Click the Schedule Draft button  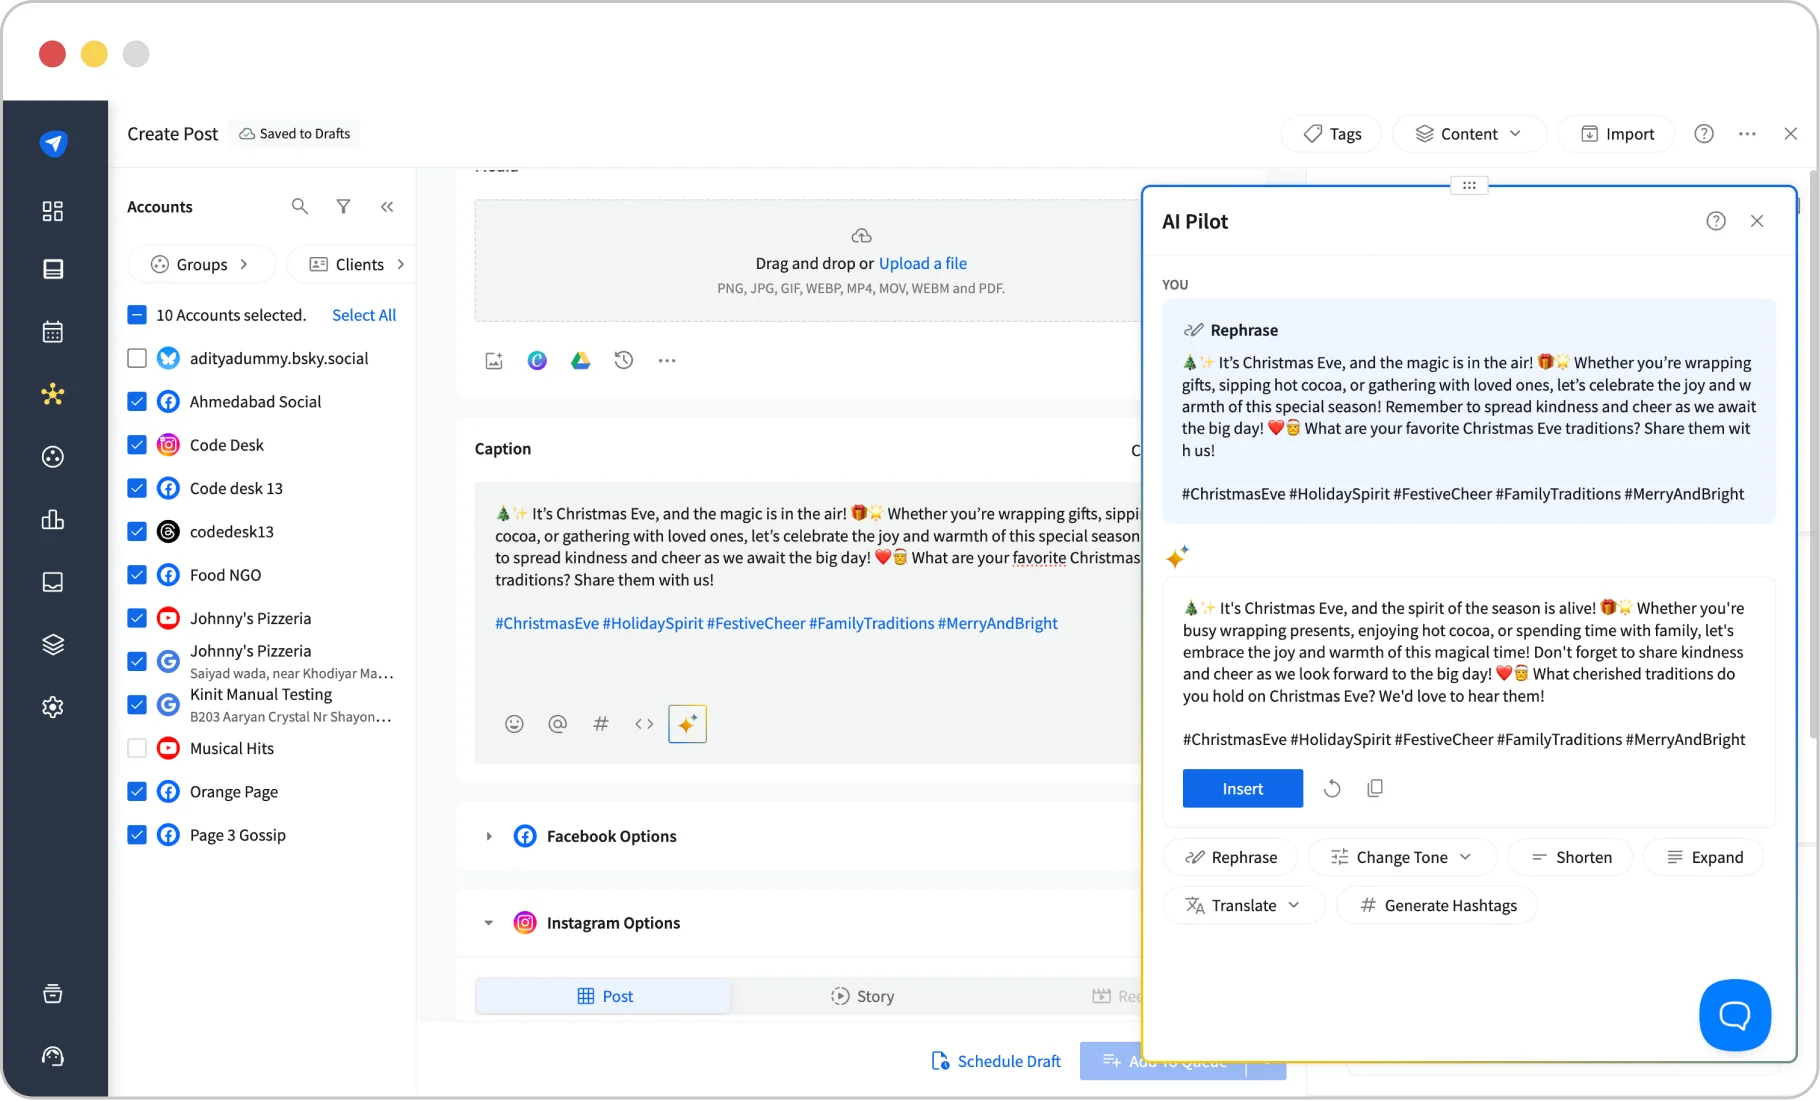tap(995, 1061)
